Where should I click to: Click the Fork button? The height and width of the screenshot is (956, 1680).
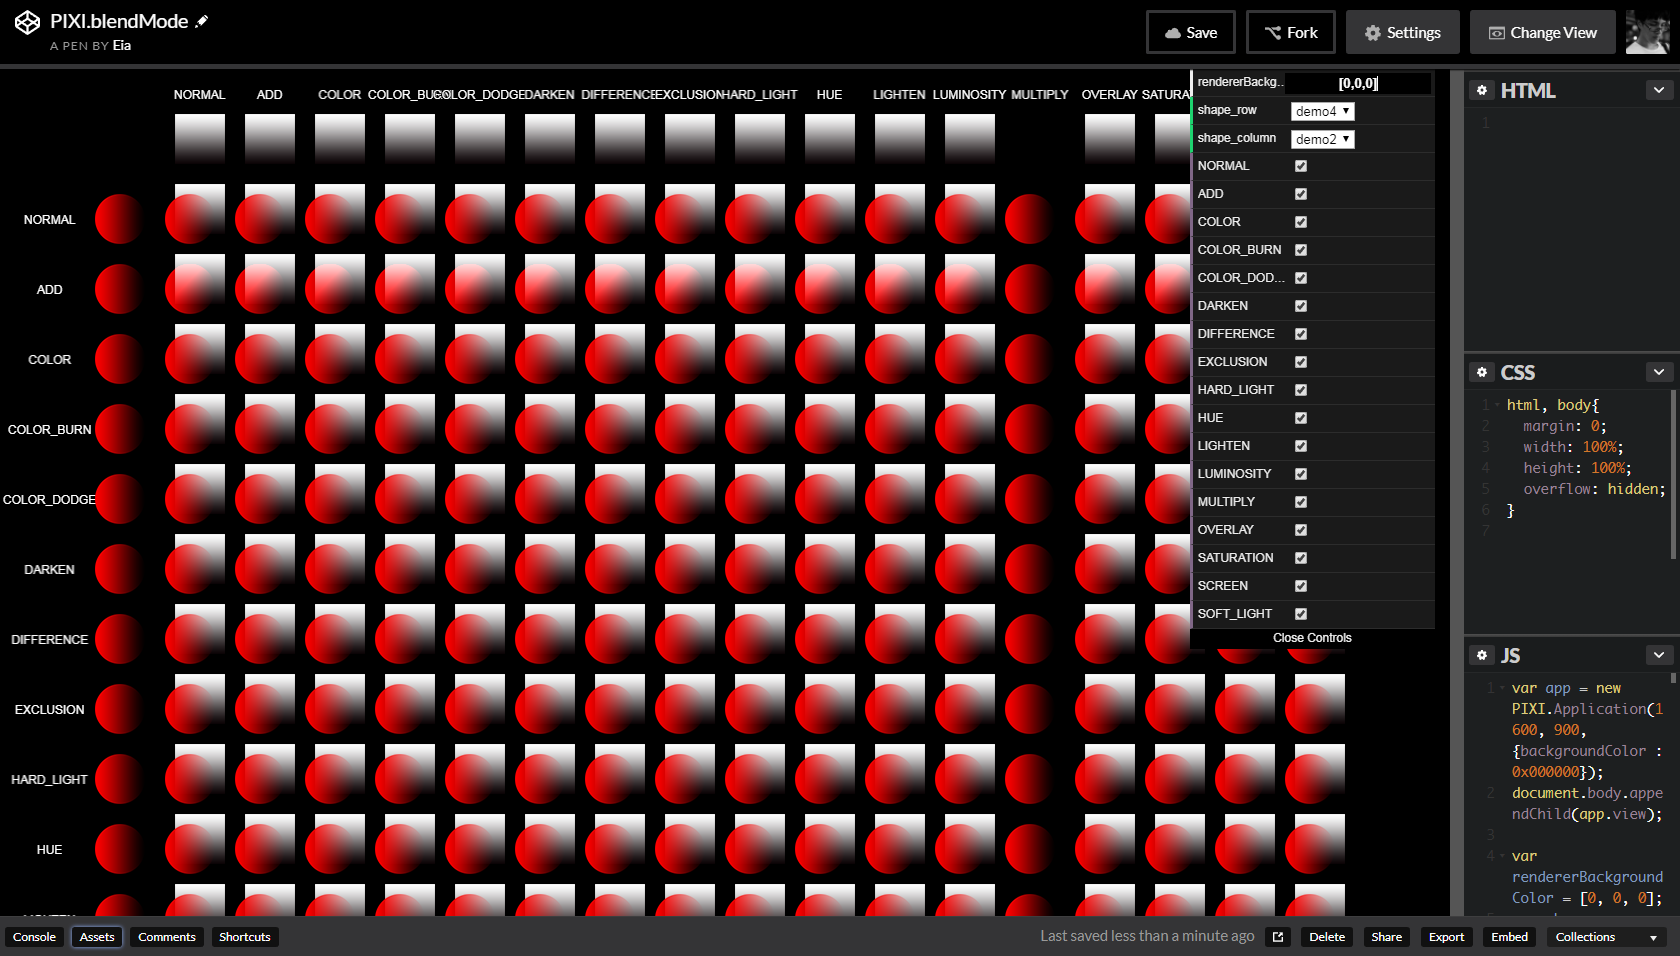click(1290, 32)
